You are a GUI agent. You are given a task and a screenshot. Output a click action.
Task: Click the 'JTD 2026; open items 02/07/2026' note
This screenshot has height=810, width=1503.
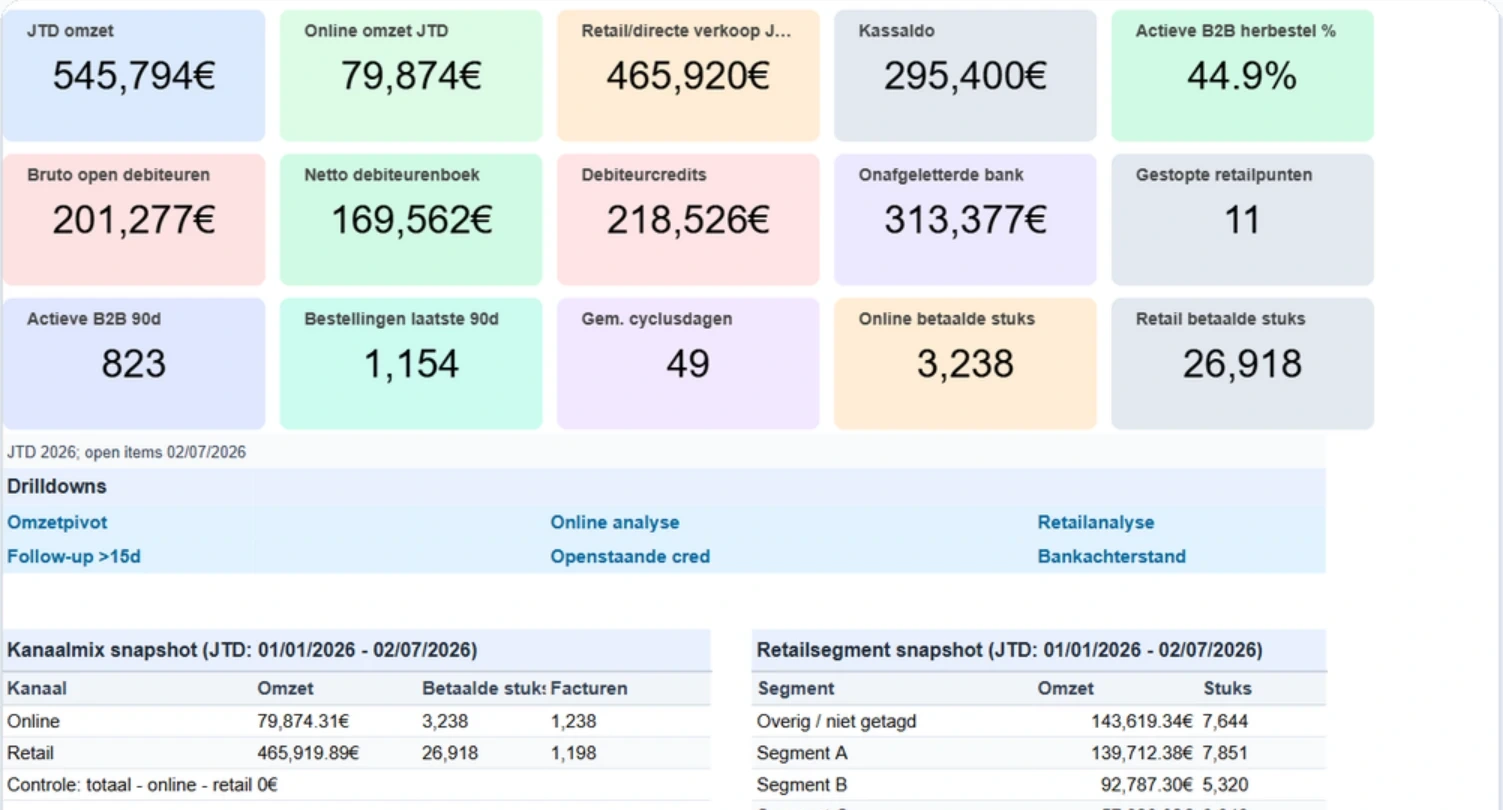[x=126, y=452]
